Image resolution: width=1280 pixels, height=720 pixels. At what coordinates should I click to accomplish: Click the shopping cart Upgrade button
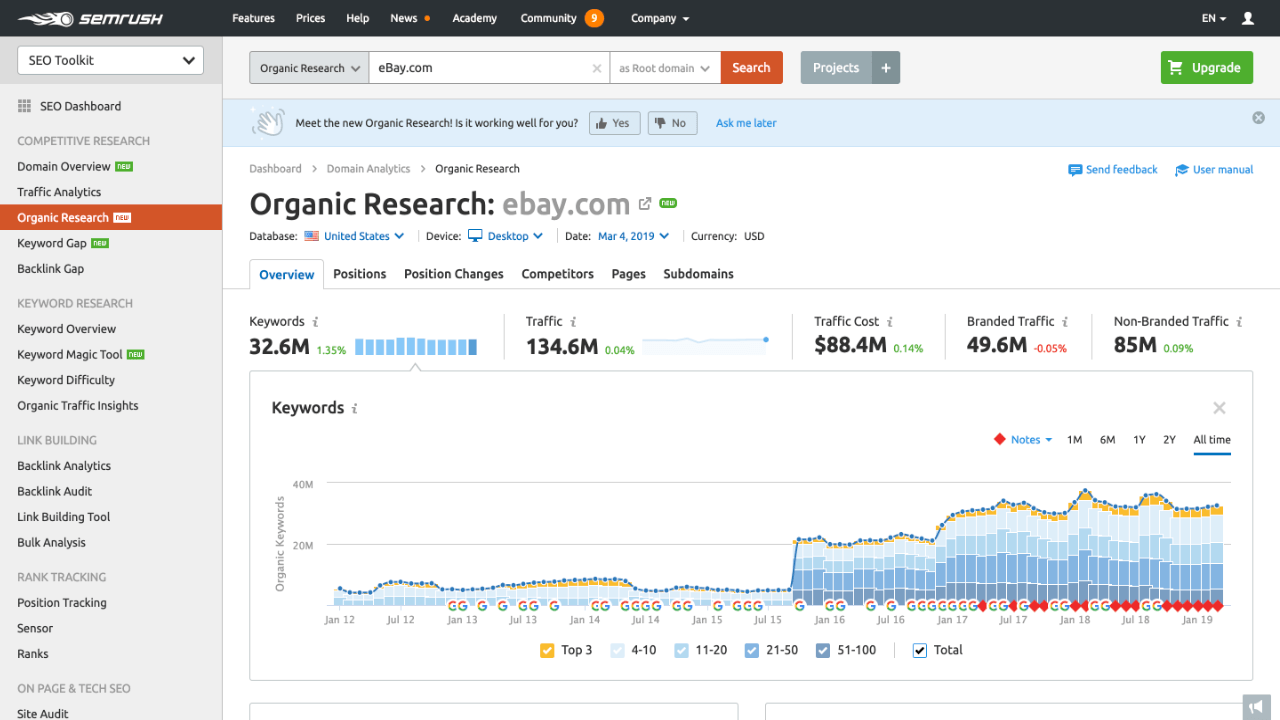[x=1207, y=68]
